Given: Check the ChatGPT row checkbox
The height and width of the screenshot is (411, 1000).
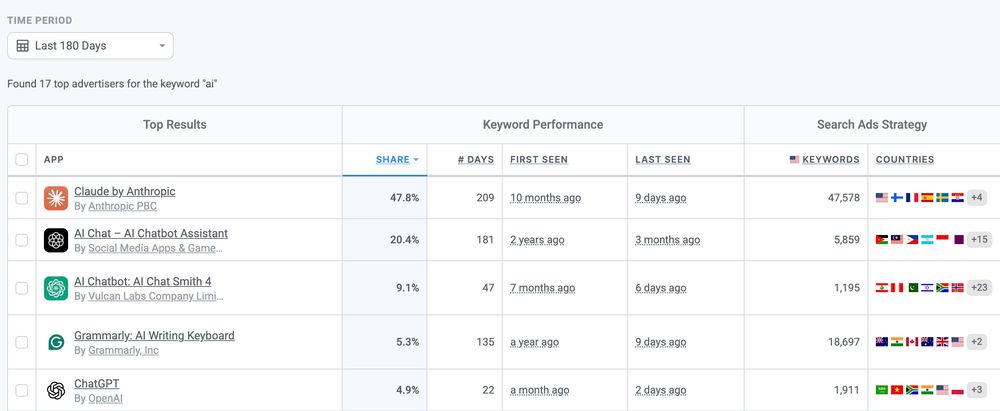Looking at the screenshot, I should [x=22, y=390].
